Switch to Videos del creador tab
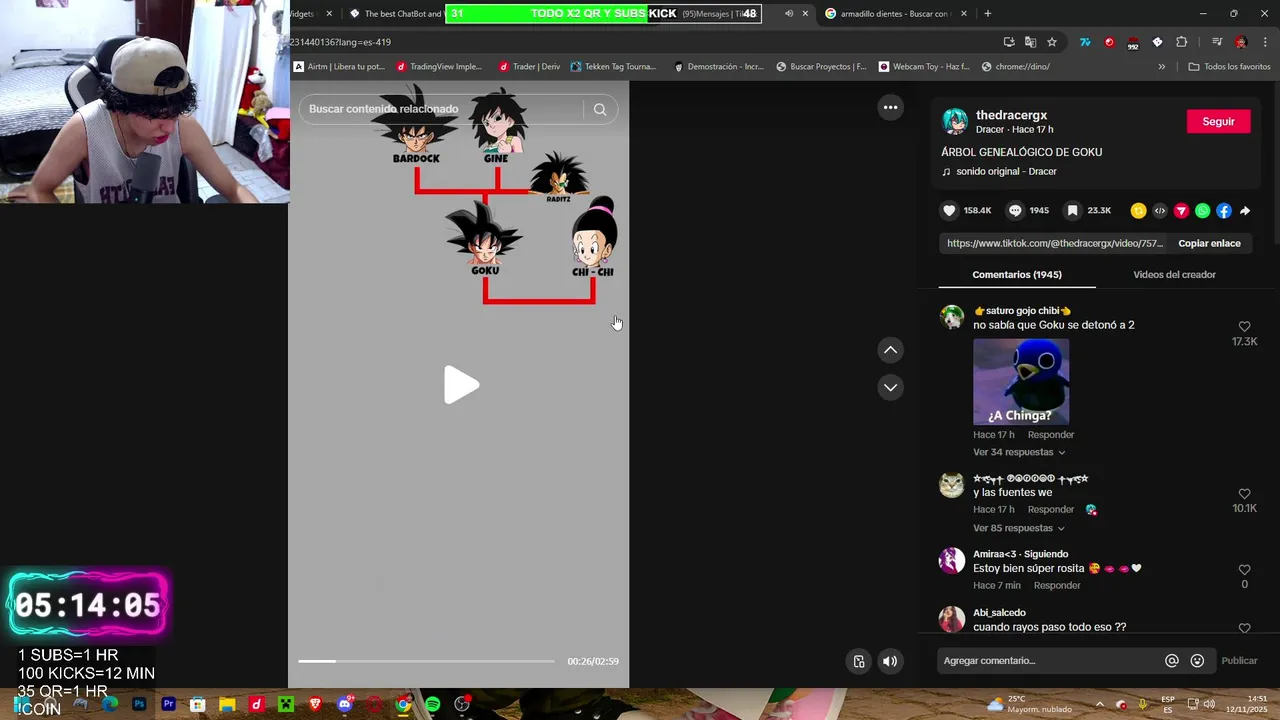The width and height of the screenshot is (1280, 720). 1174,274
